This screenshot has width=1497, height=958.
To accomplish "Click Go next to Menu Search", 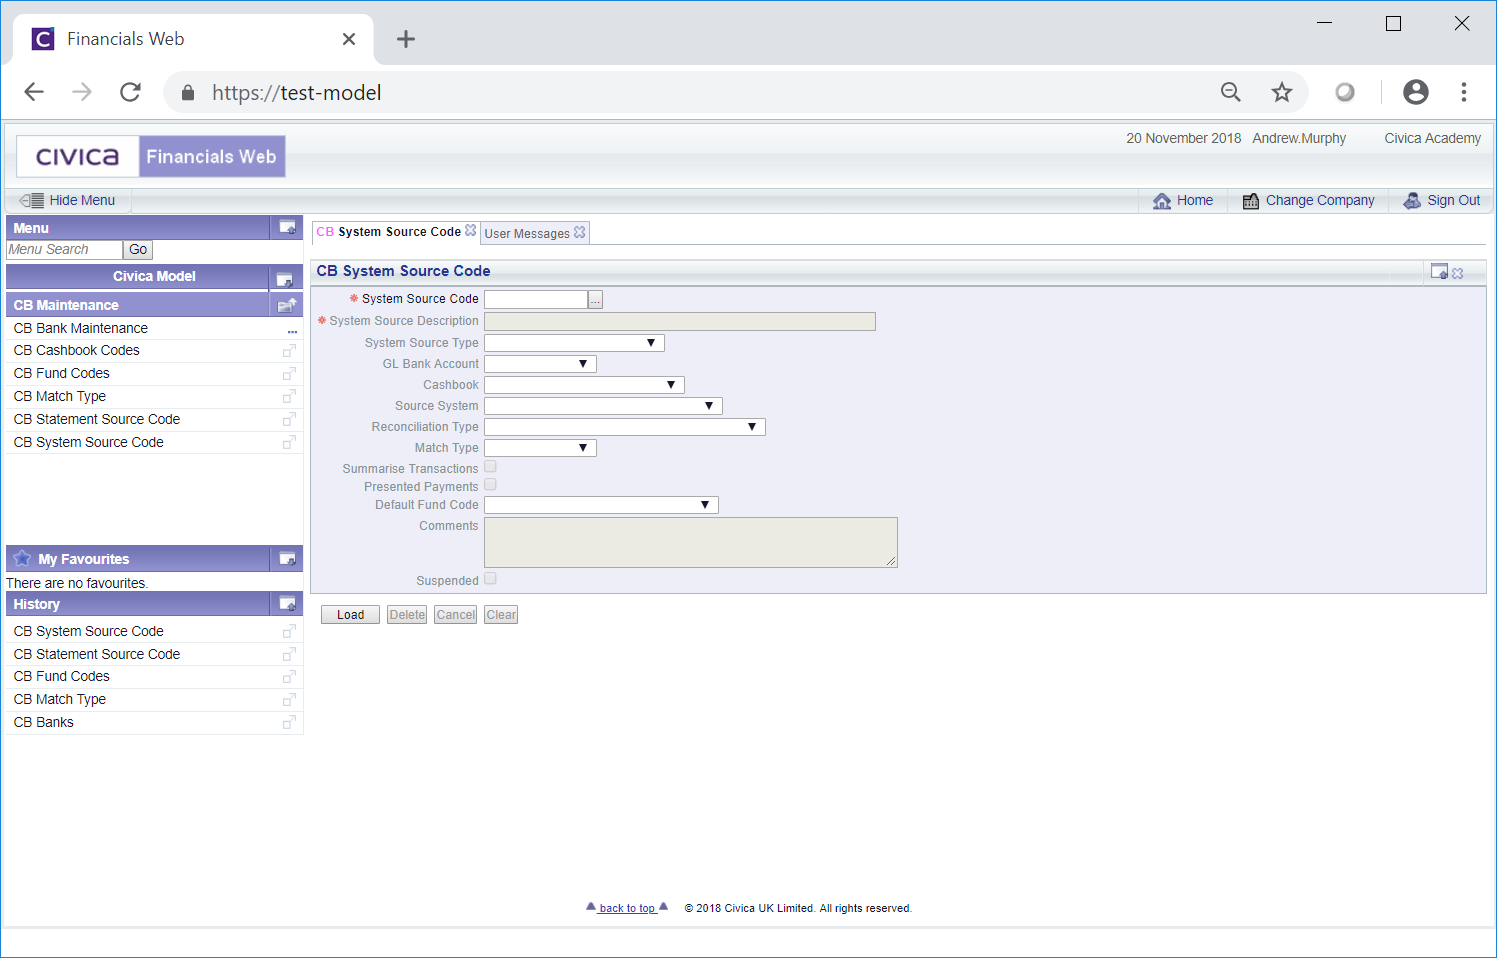I will tap(138, 250).
